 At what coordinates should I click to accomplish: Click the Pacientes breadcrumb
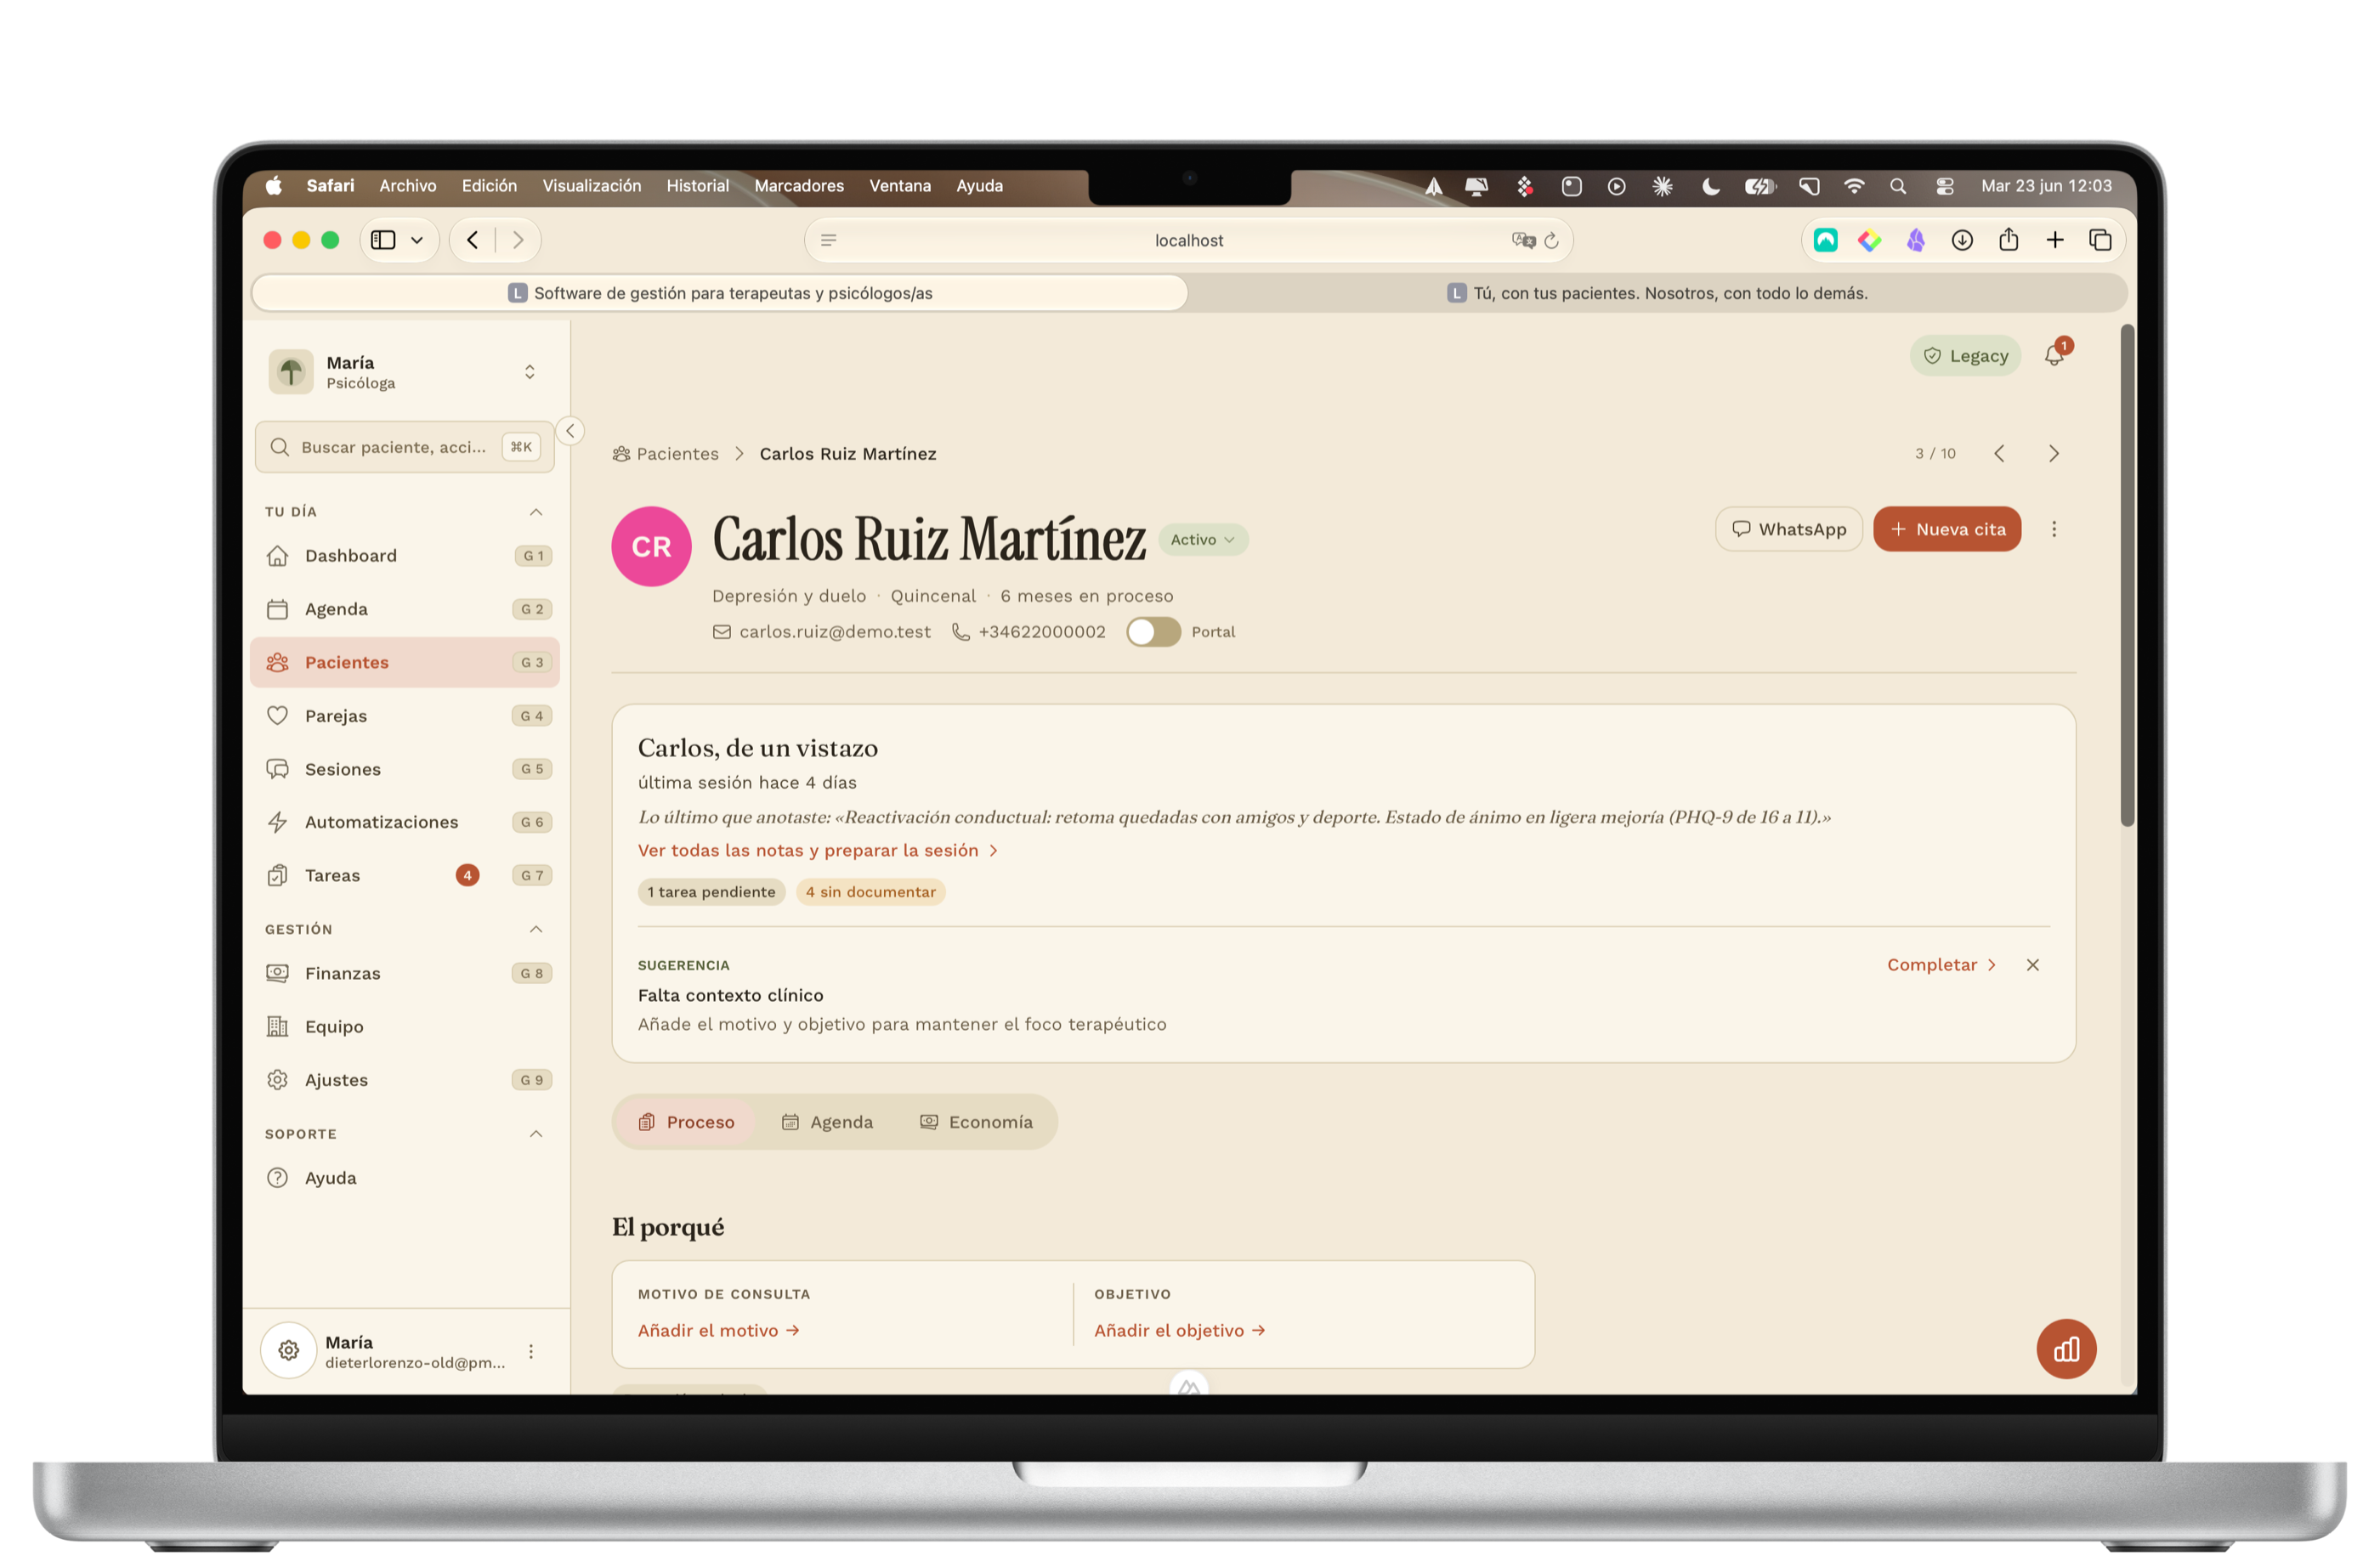click(665, 453)
